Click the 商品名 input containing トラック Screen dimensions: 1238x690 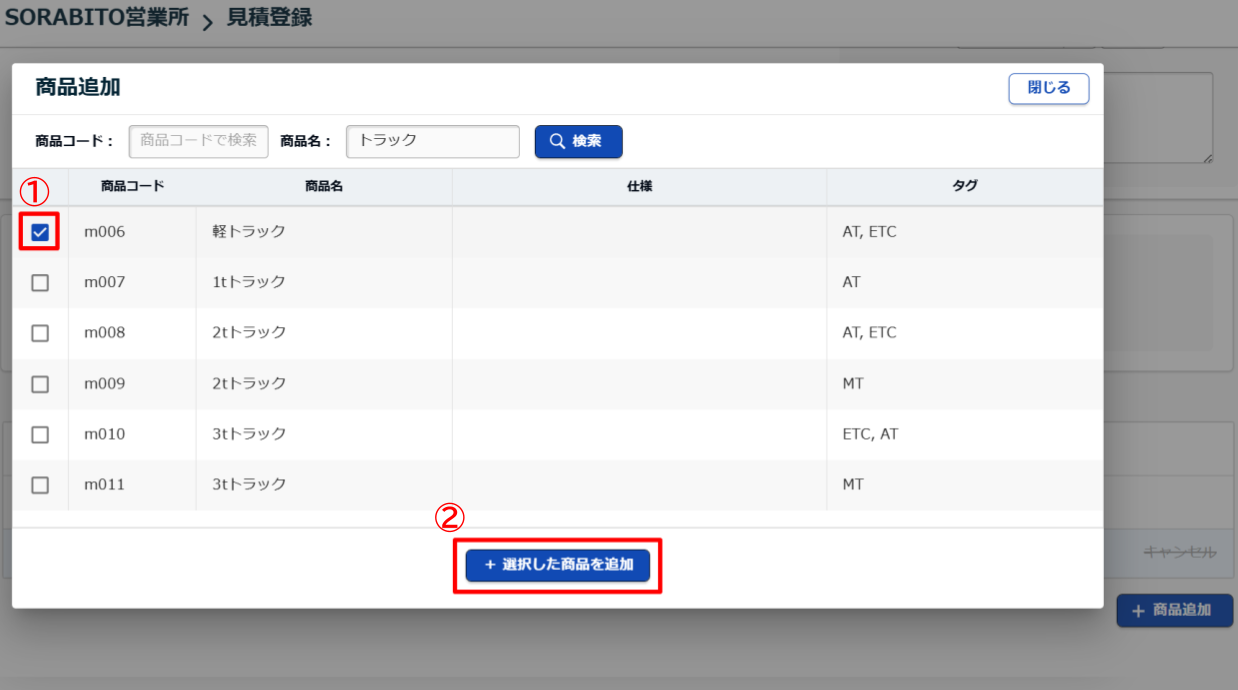click(x=432, y=141)
